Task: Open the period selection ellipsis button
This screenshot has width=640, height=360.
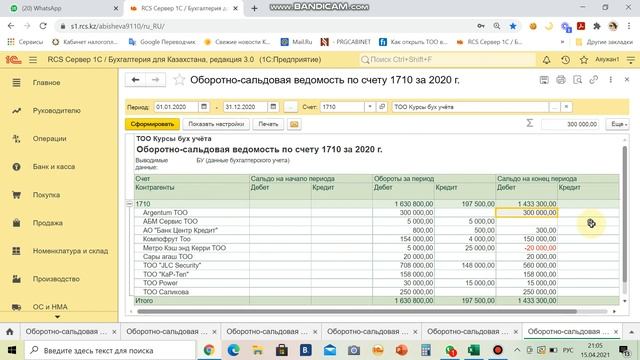Action: click(290, 107)
